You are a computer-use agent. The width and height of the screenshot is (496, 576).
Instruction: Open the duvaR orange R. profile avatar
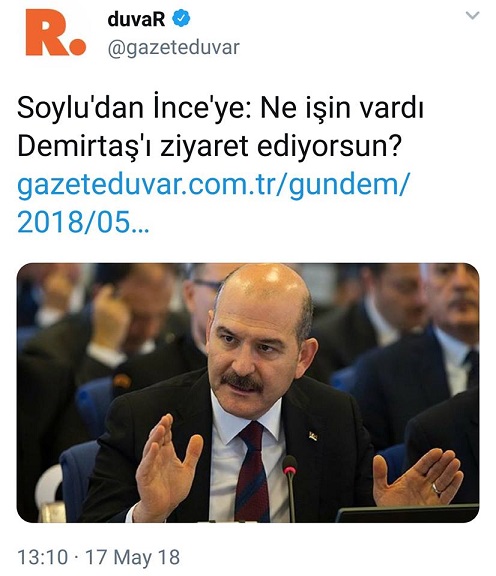(x=55, y=33)
